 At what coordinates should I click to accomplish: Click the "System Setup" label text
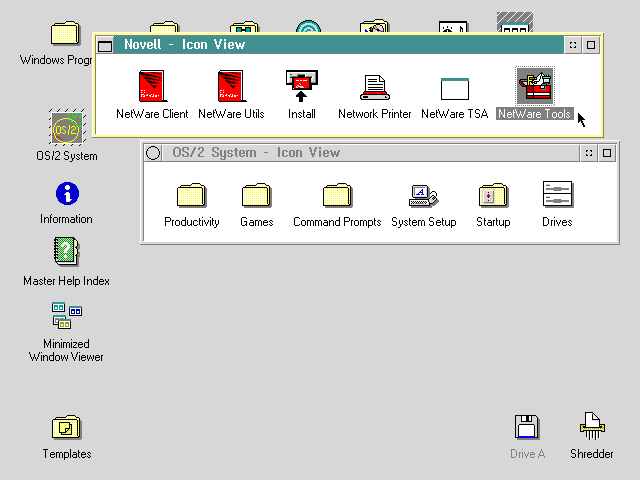424,222
